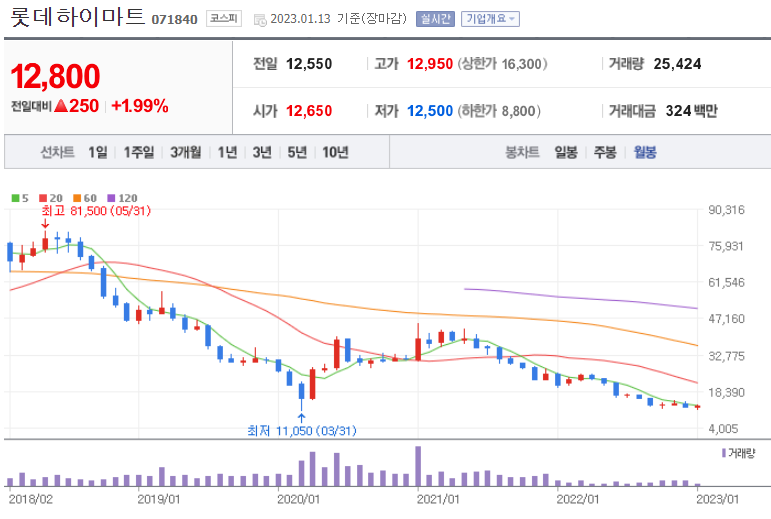Click the red up-triangle beside 250
Viewport: 771px width, 519px height.
click(61, 106)
